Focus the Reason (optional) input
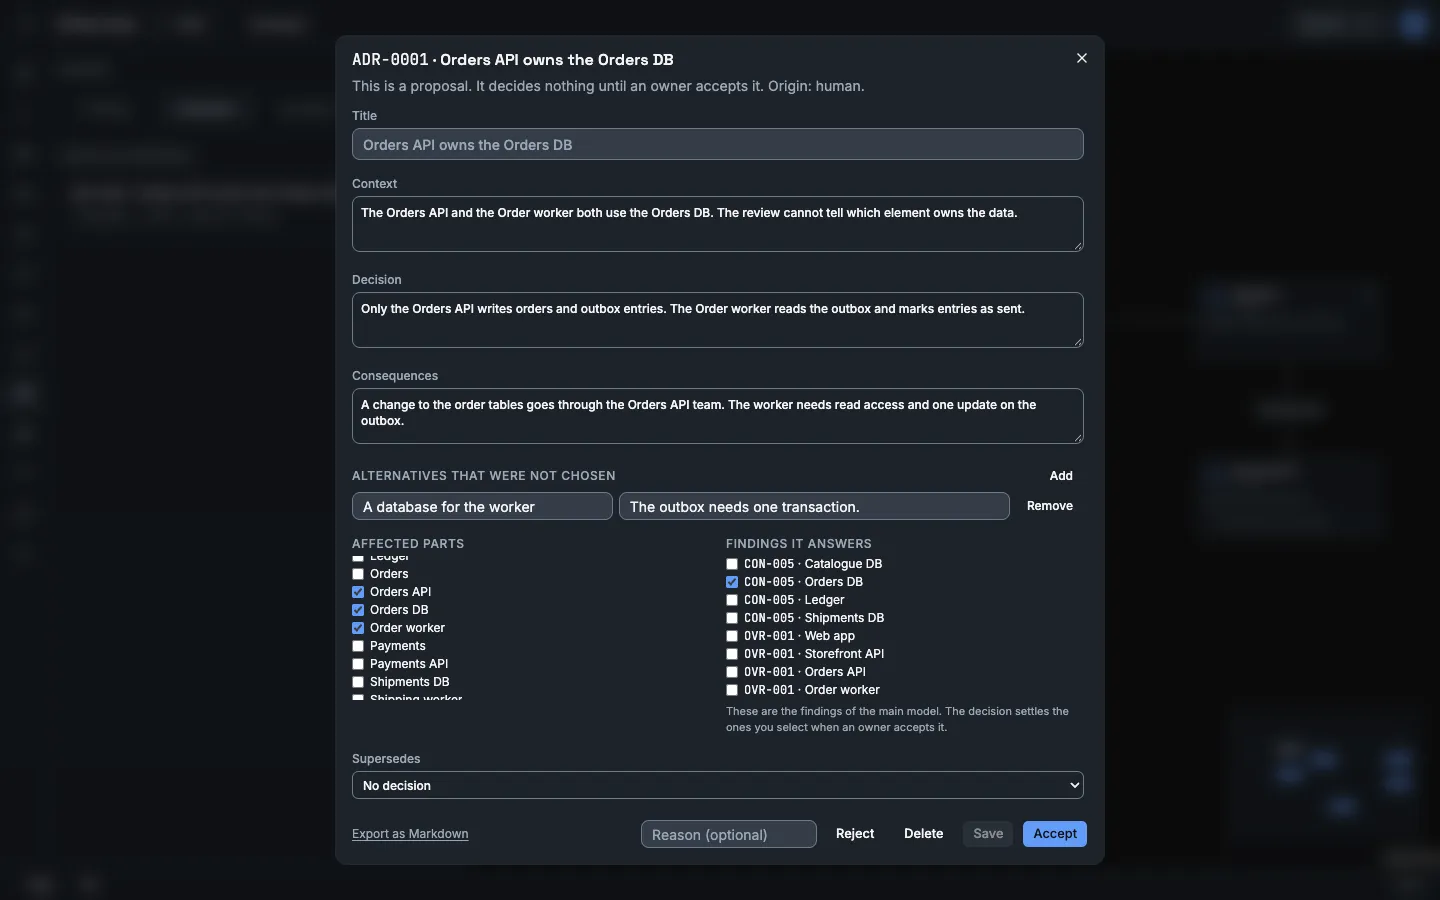Screen dimensions: 1440x900 tap(729, 834)
